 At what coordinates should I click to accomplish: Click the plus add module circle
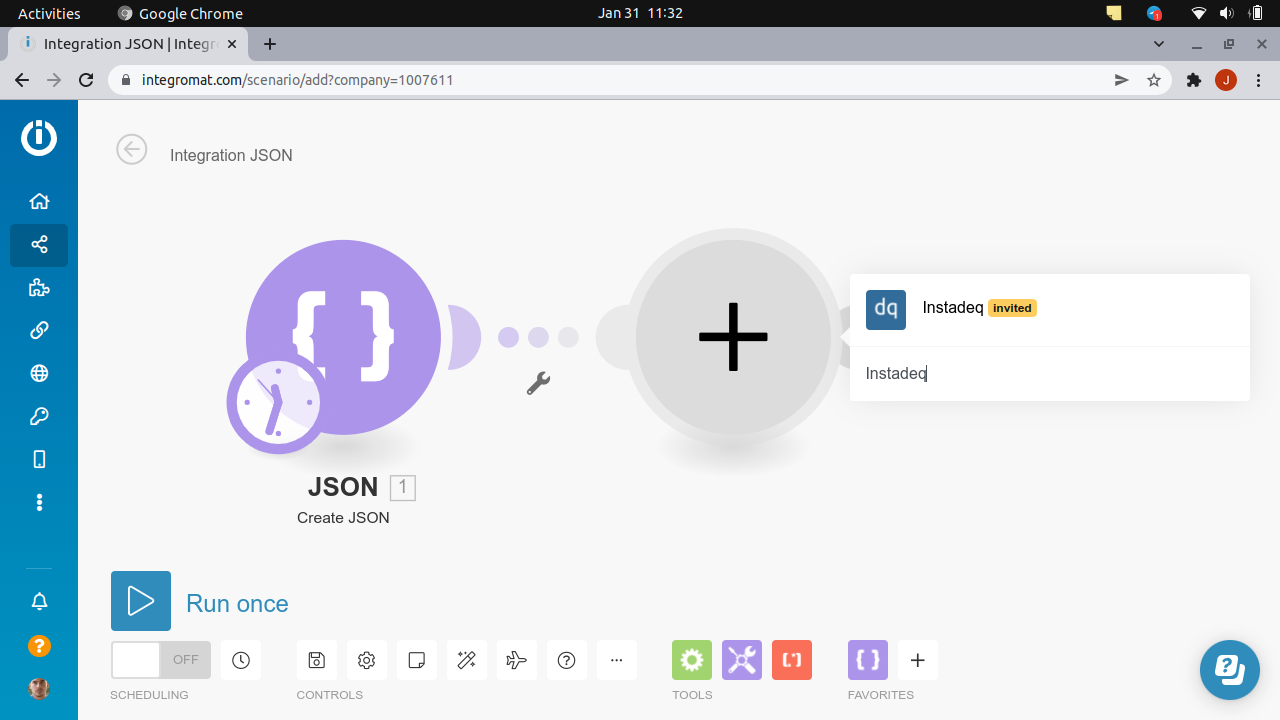733,337
